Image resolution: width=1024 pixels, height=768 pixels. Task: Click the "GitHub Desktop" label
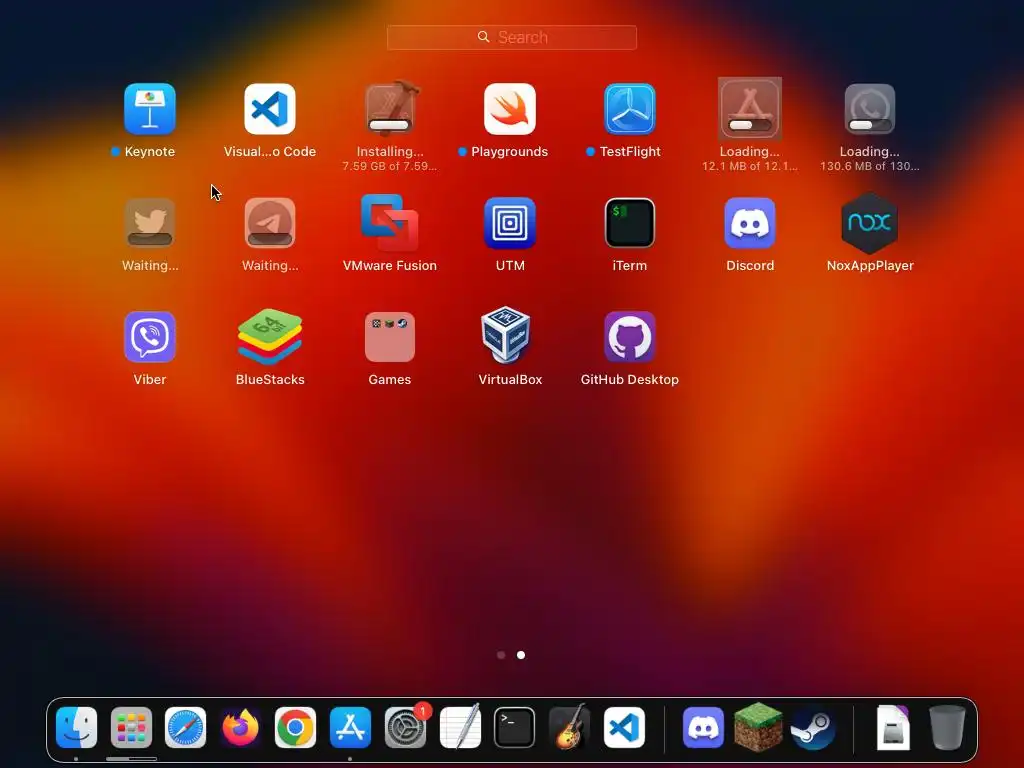pyautogui.click(x=630, y=379)
